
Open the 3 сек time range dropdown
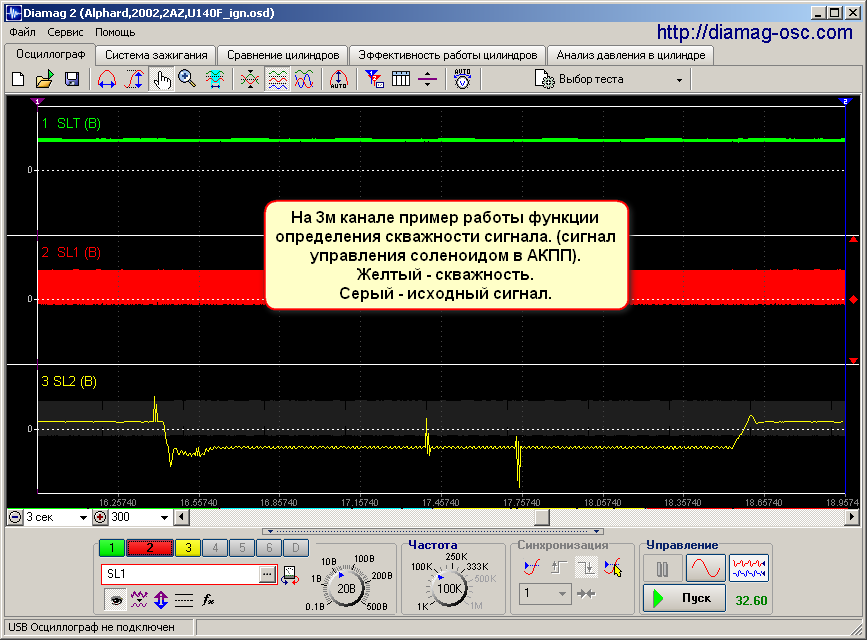[83, 518]
